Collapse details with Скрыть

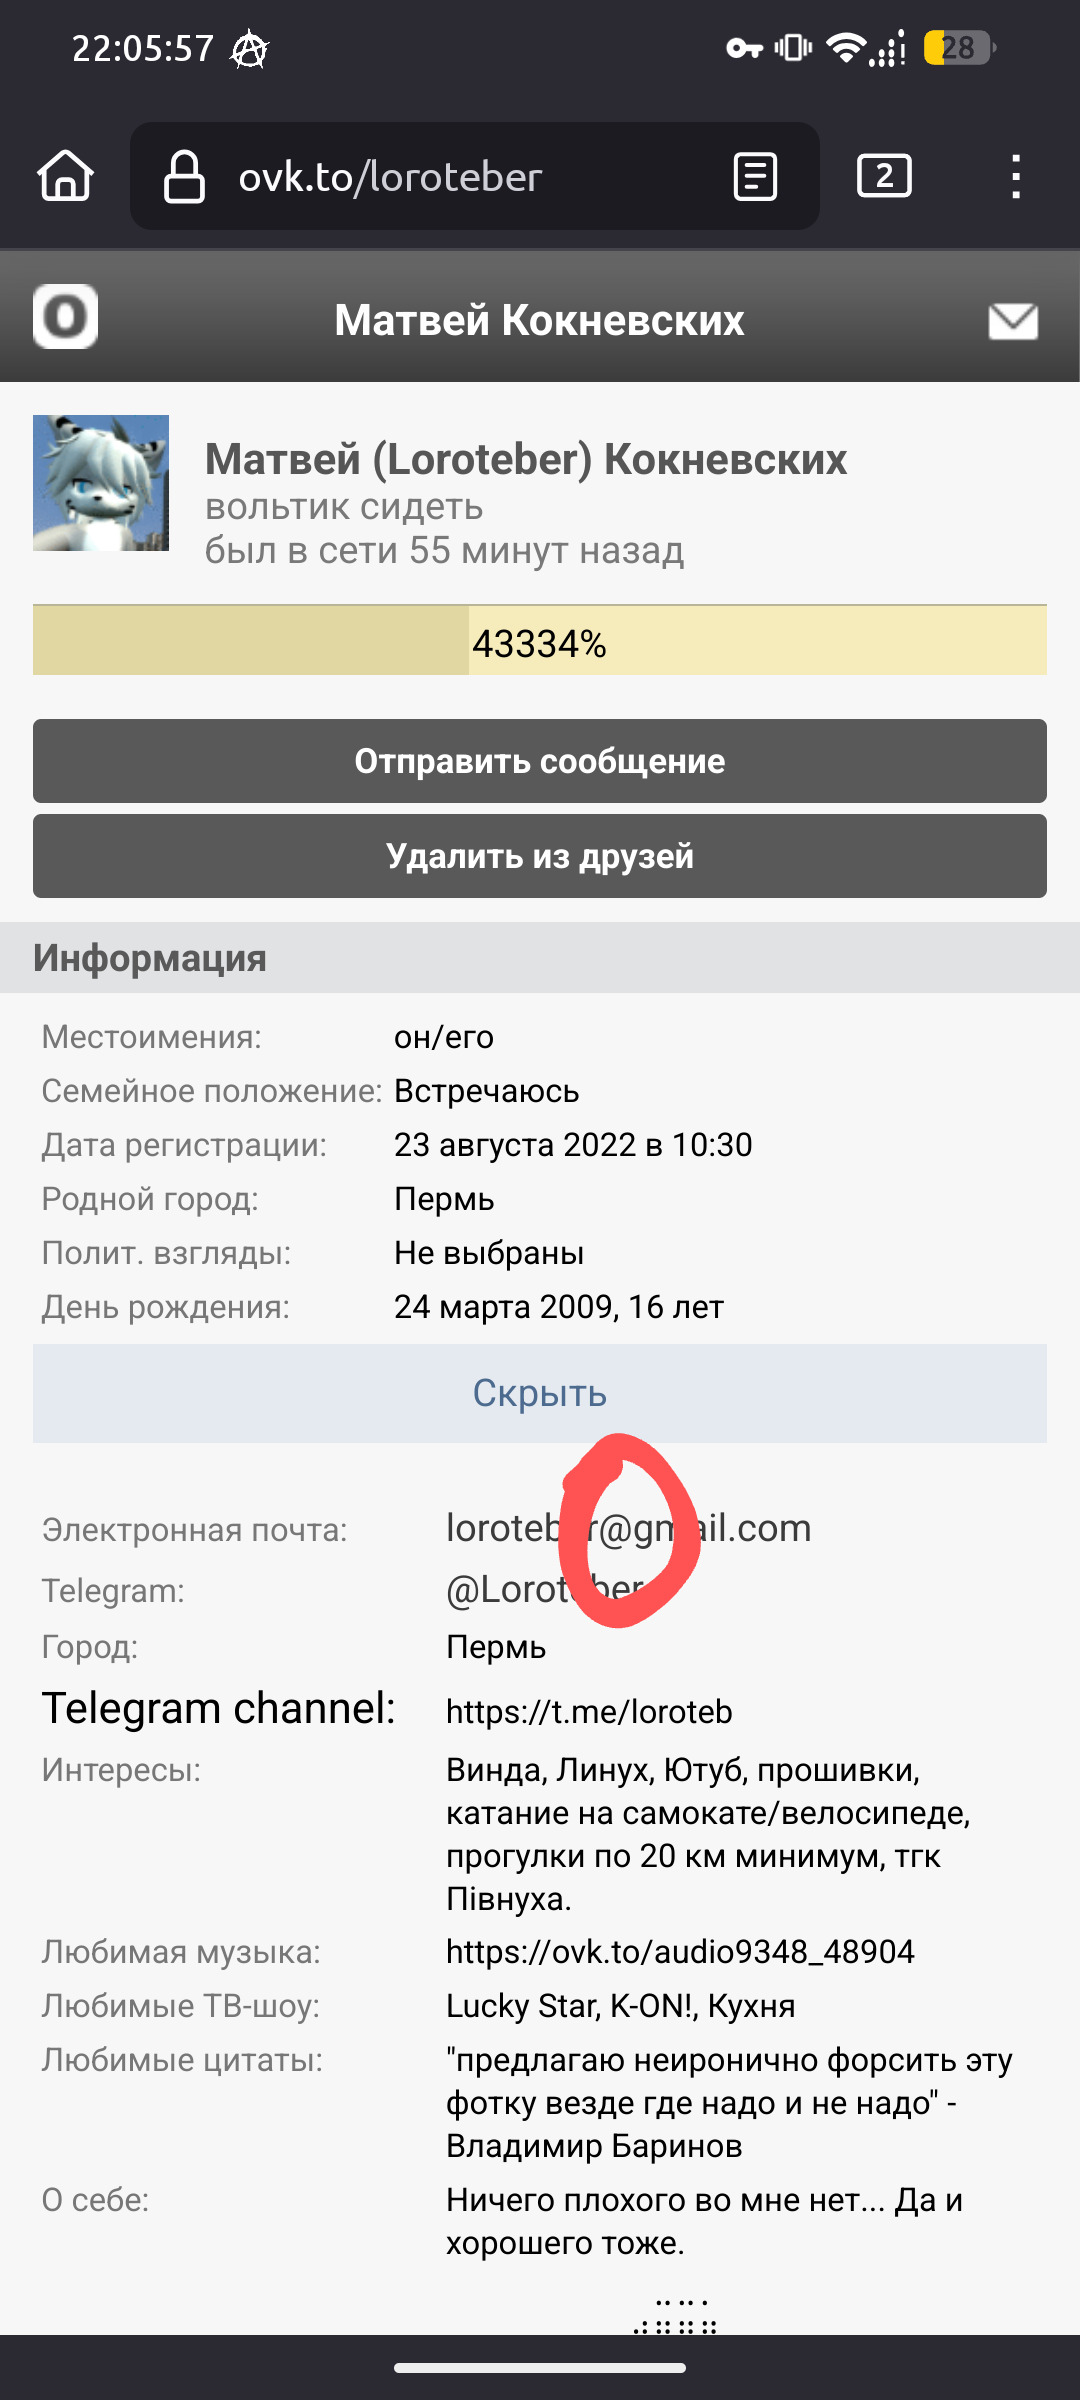coord(540,1393)
